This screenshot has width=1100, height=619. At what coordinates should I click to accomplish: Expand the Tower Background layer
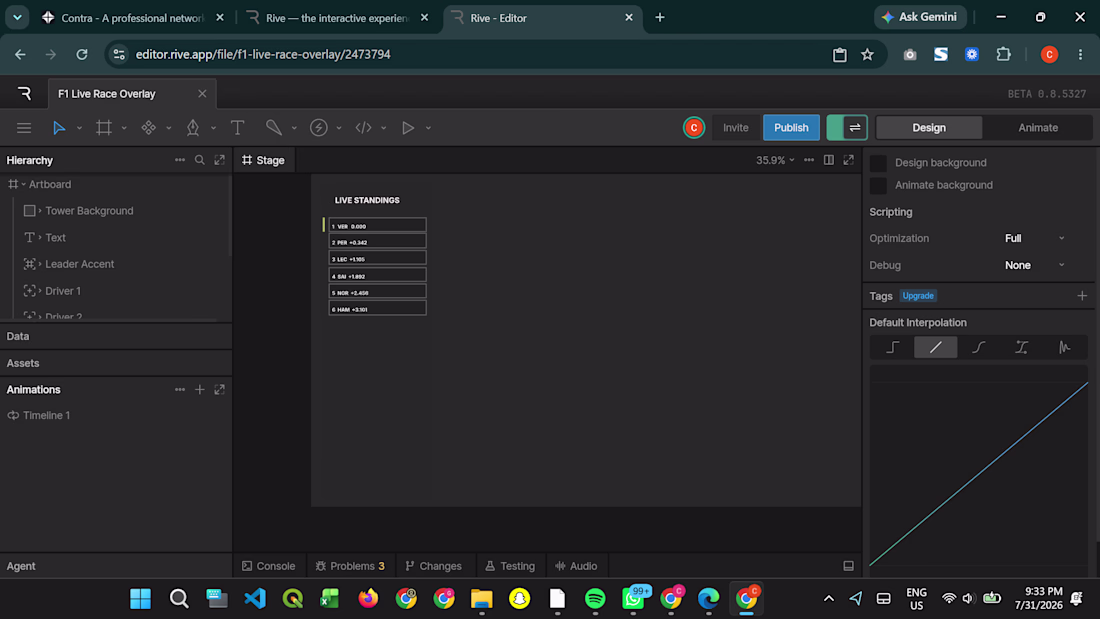tap(40, 211)
